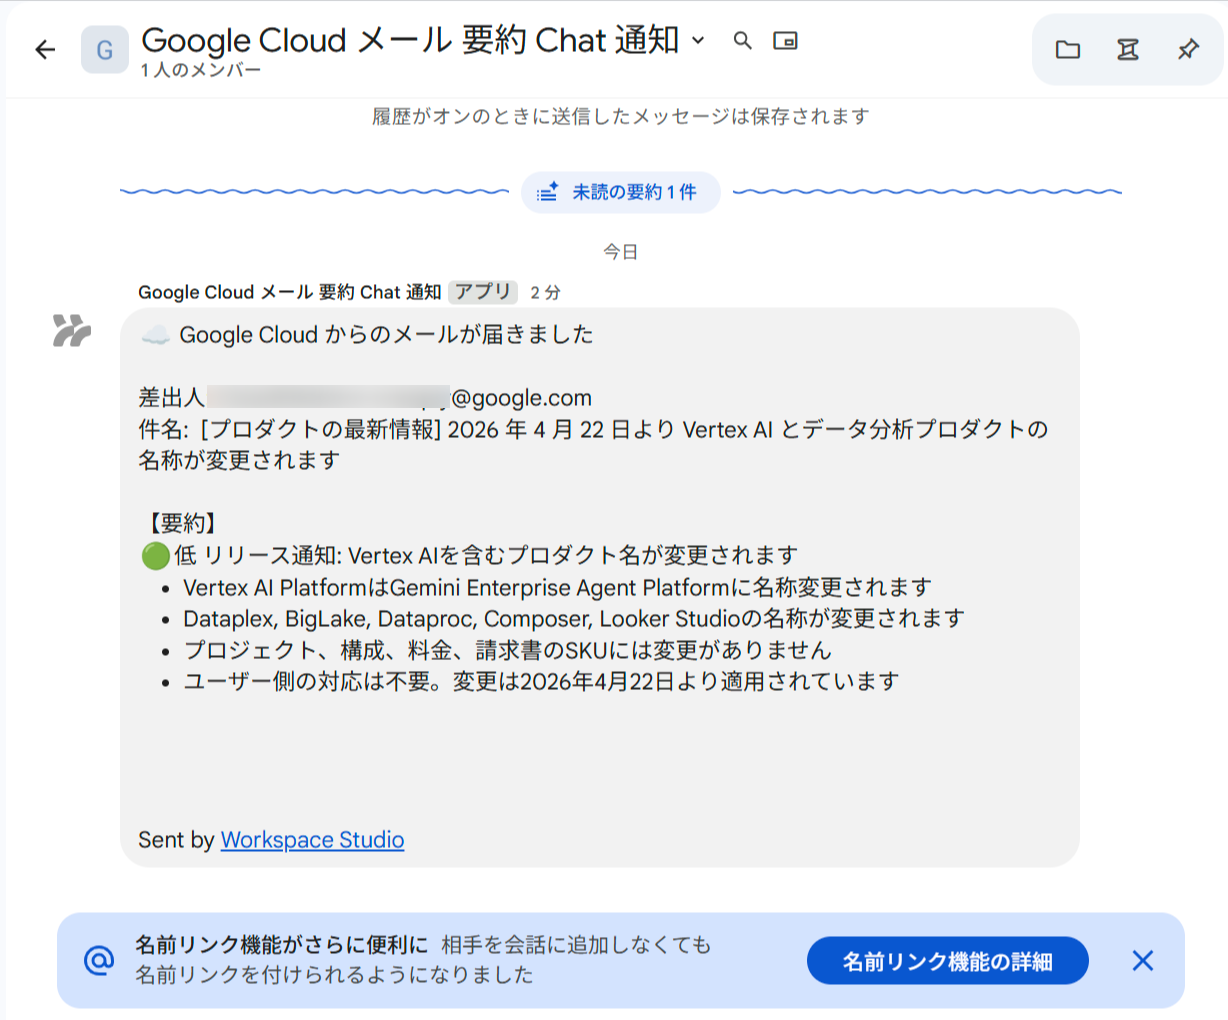Image resolution: width=1228 pixels, height=1020 pixels.
Task: Open shared files folder icon
Action: pos(1068,49)
